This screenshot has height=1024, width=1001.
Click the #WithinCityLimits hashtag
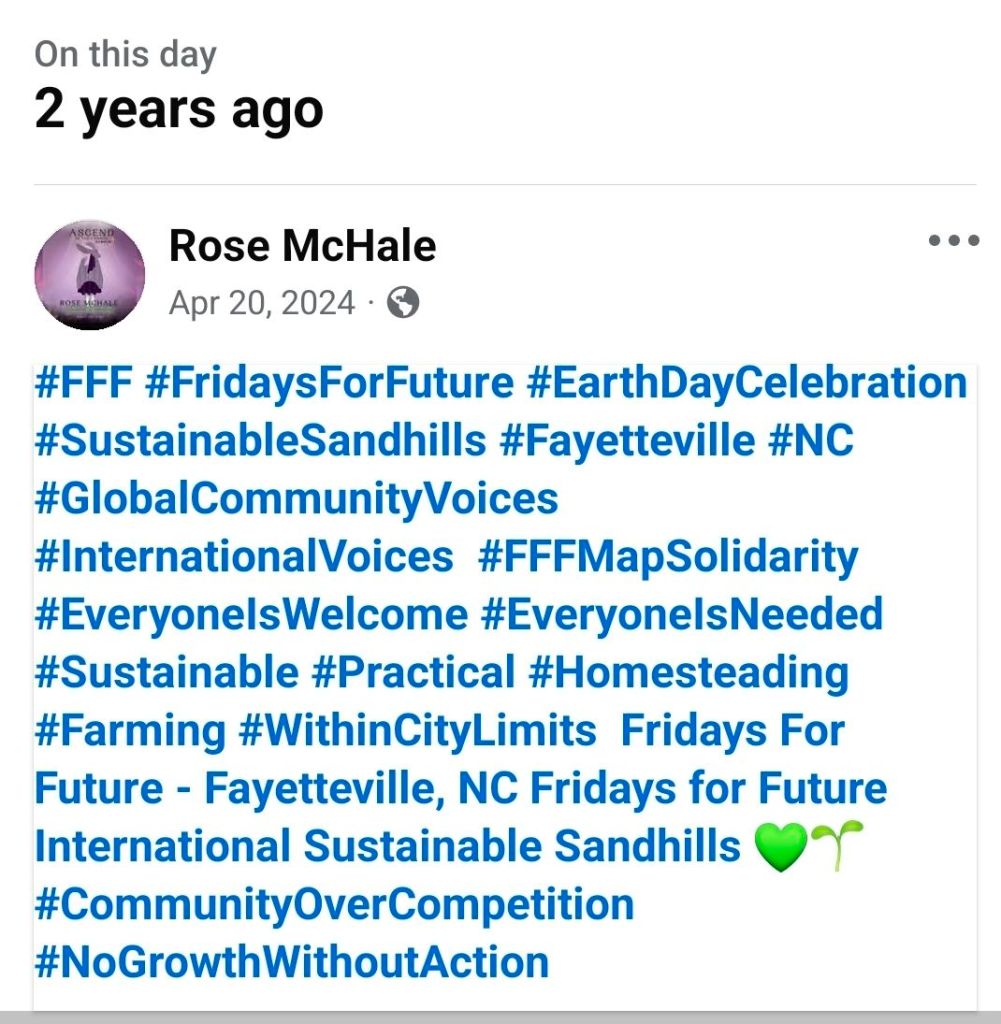(417, 731)
